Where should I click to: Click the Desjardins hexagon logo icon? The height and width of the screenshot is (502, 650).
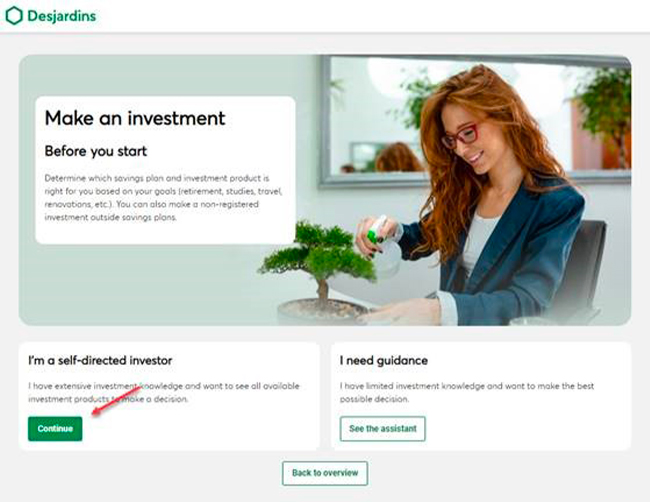pos(14,16)
